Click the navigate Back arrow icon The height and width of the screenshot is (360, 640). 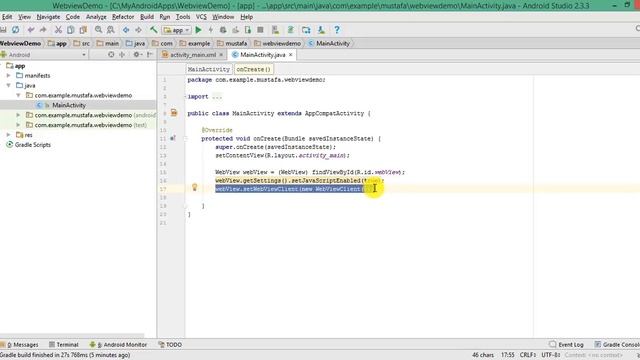[x=126, y=30]
